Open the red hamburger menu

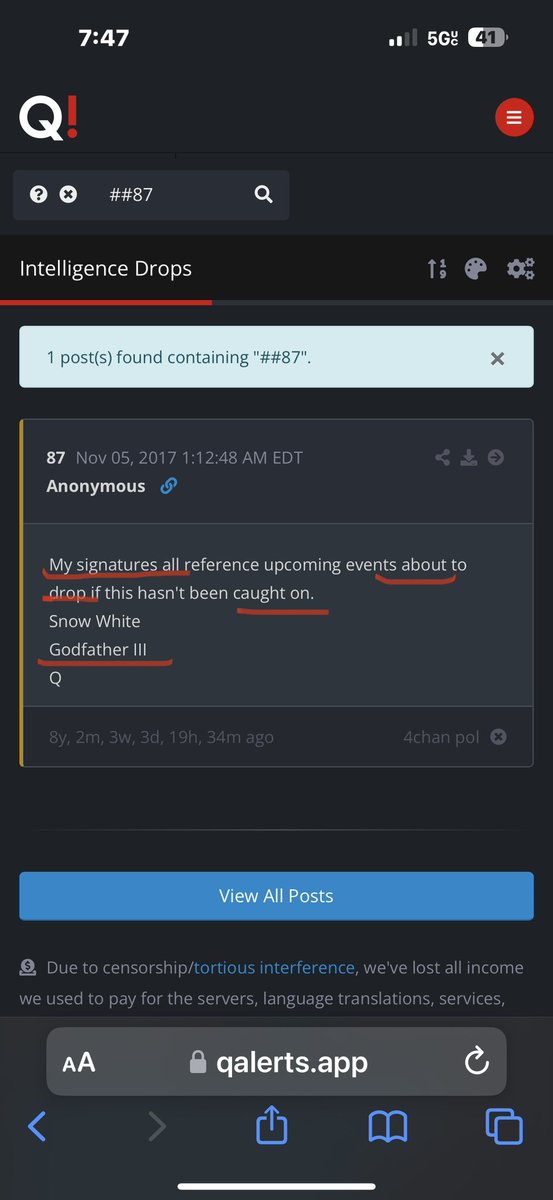[x=514, y=118]
